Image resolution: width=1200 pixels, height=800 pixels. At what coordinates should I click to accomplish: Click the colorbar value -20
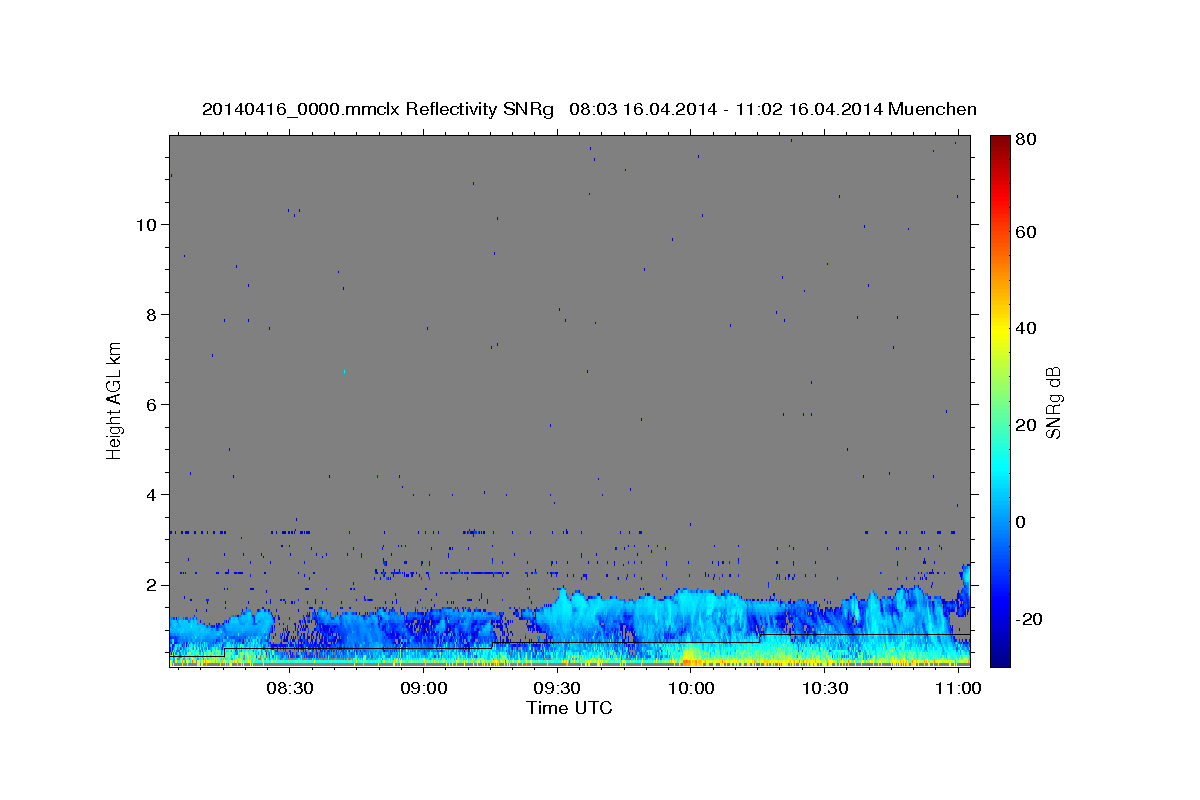[x=1029, y=619]
